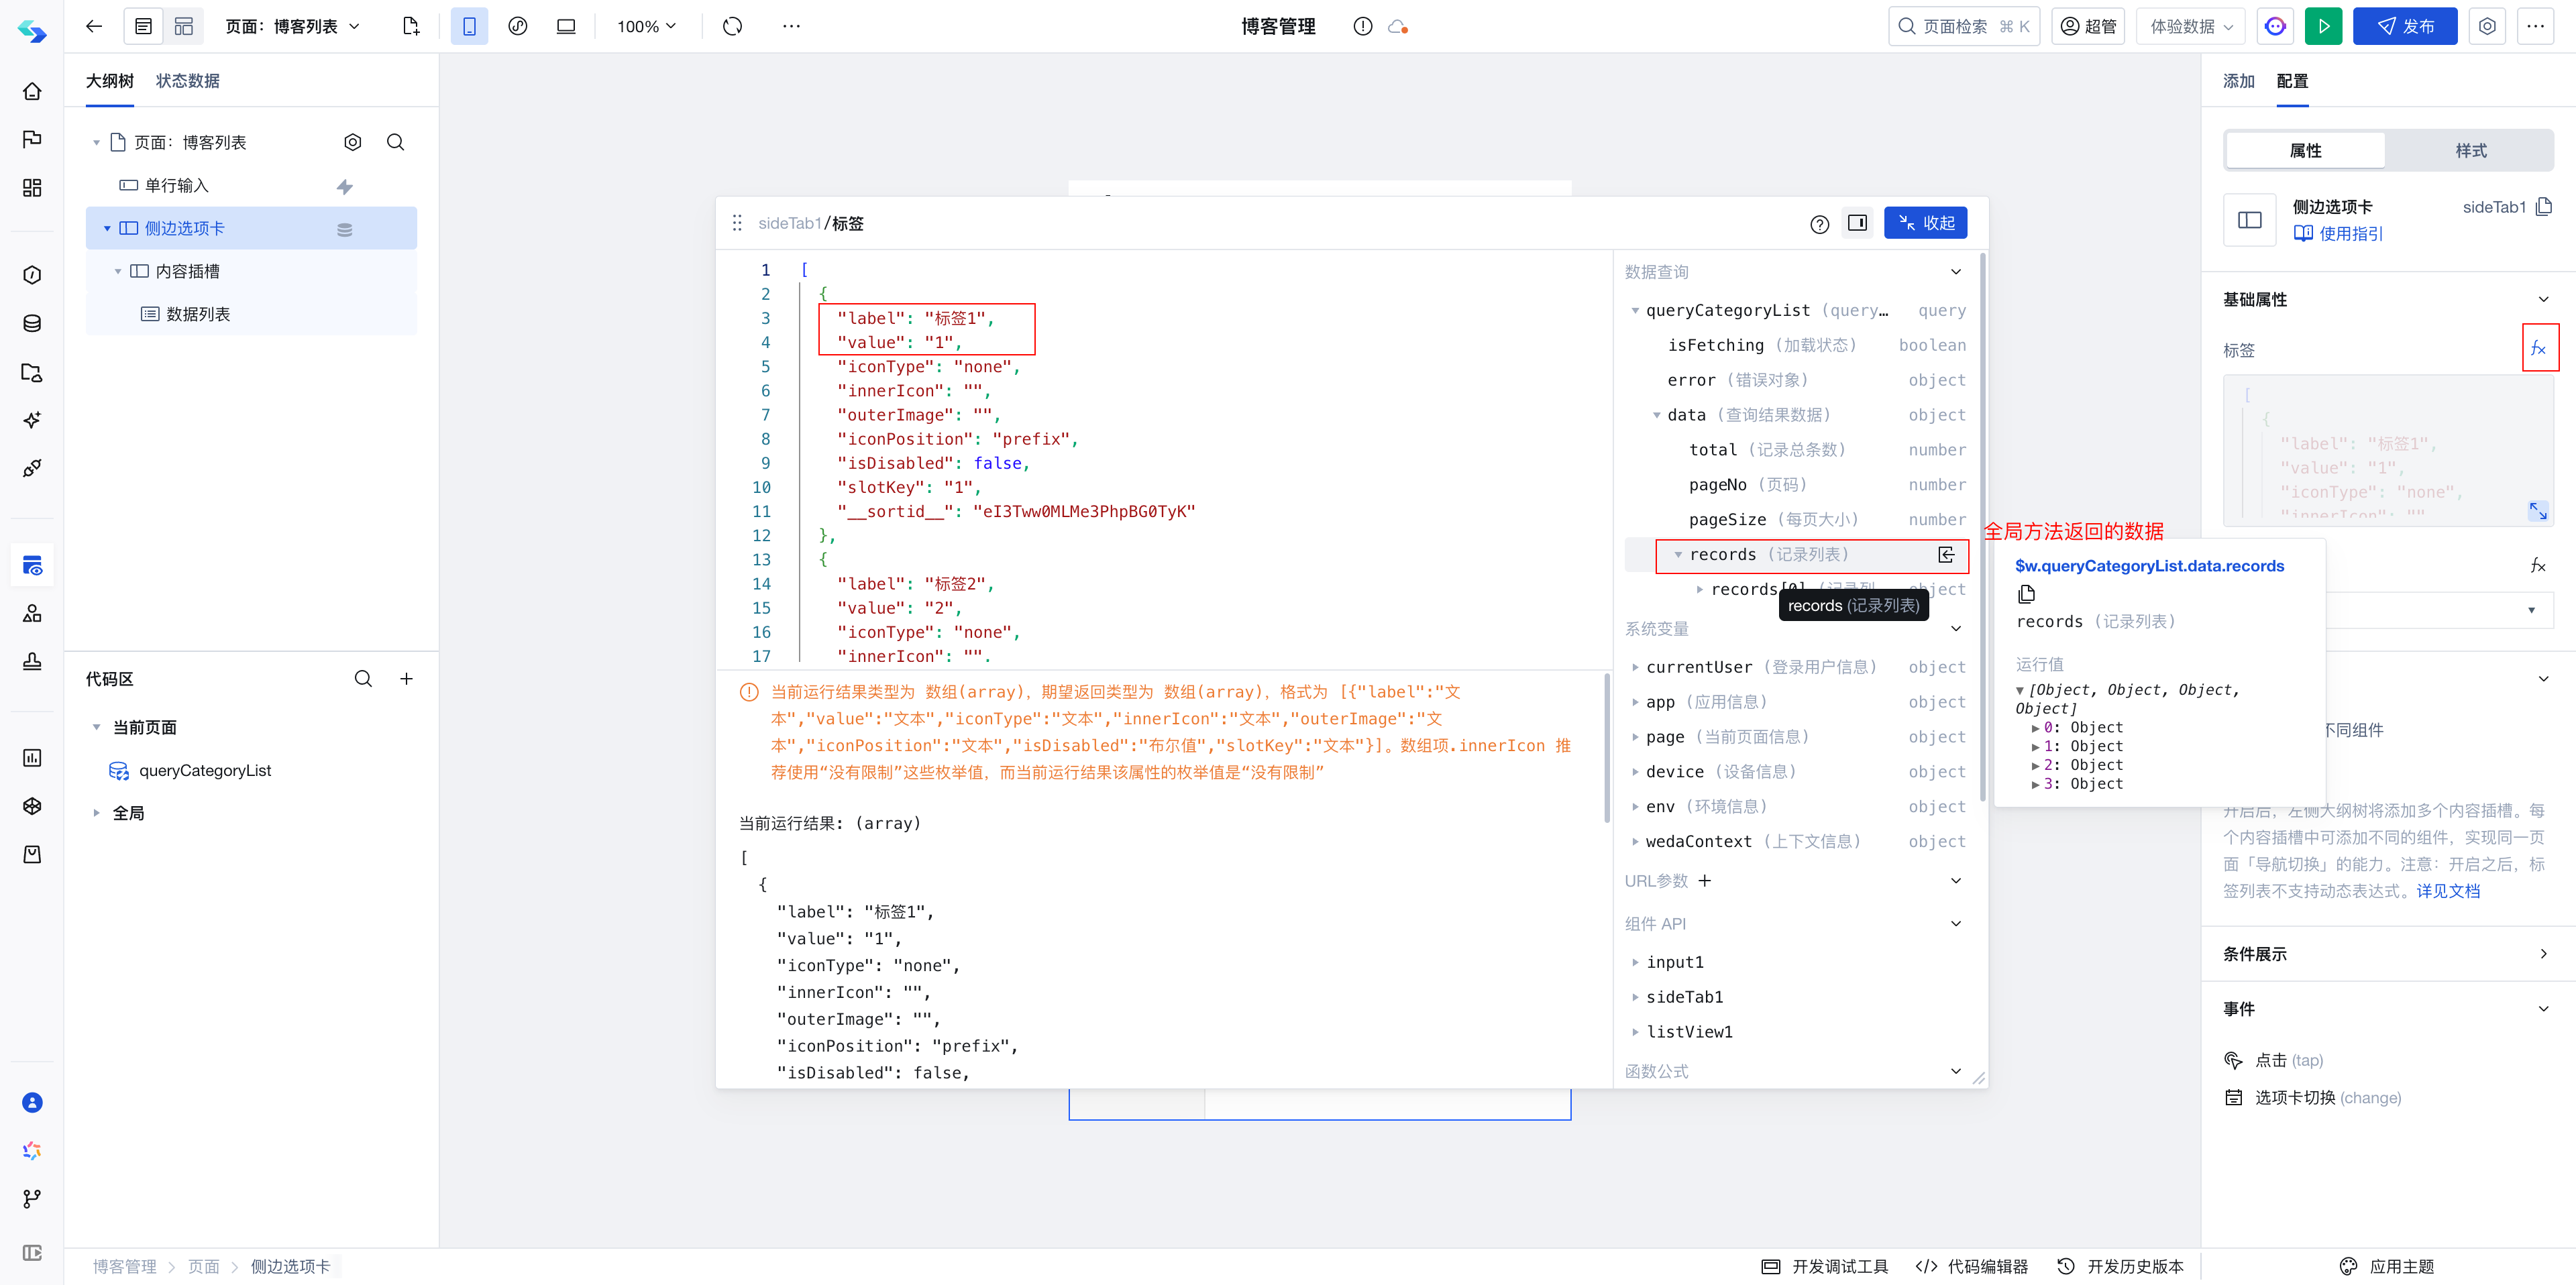Click the 点击 (tap) event
Image resolution: width=2576 pixels, height=1285 pixels.
coord(2274,1060)
